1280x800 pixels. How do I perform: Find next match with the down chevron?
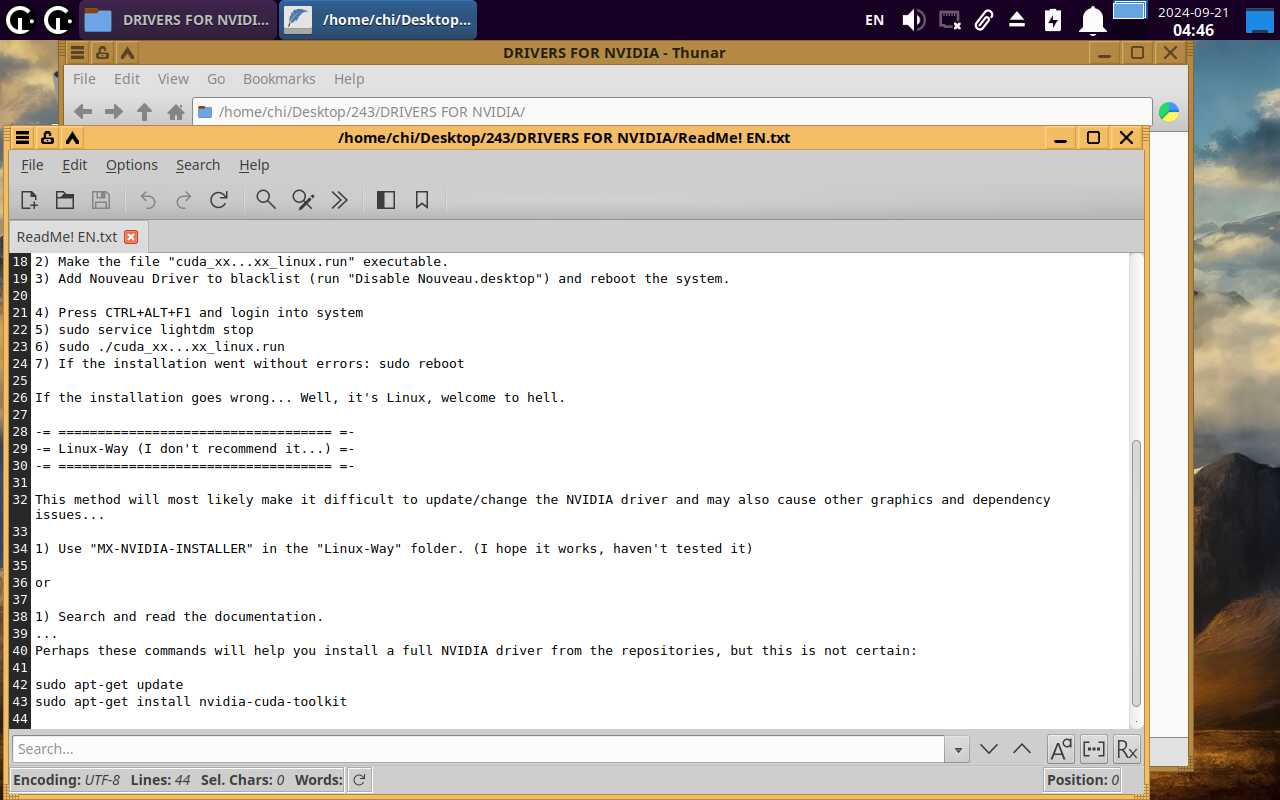(989, 749)
